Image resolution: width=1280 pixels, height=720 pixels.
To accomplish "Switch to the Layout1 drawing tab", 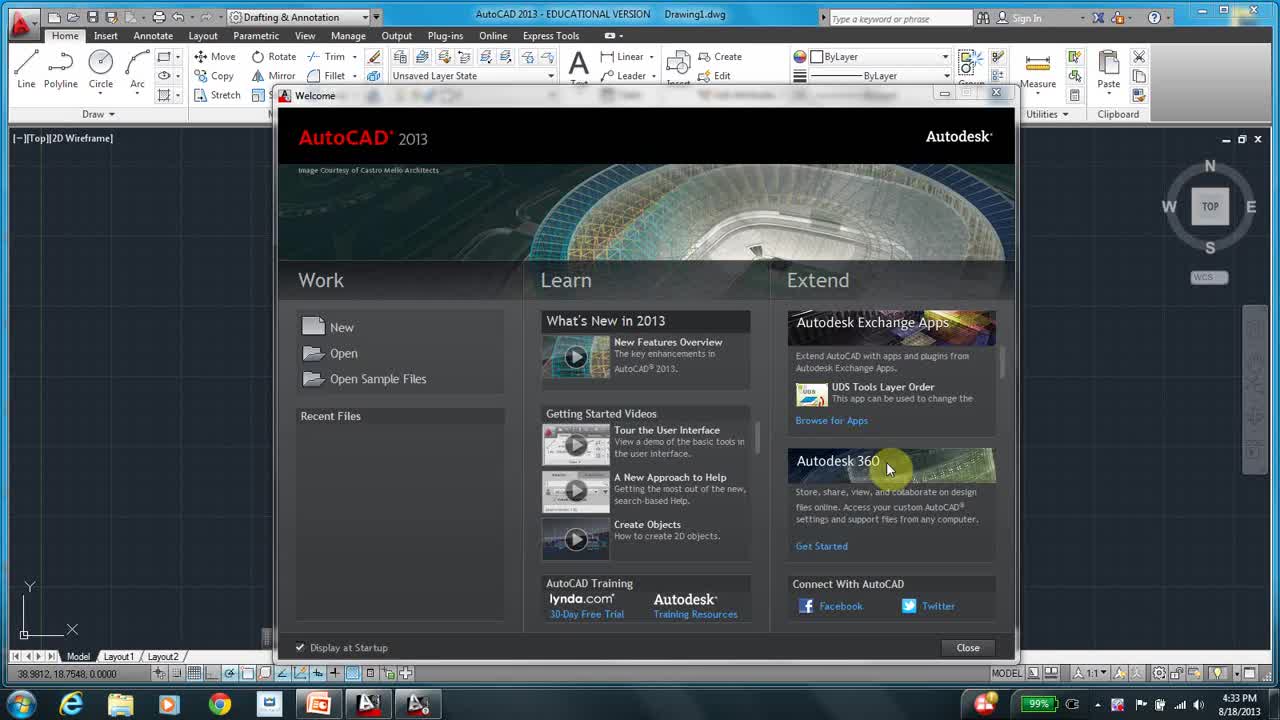I will click(x=118, y=656).
